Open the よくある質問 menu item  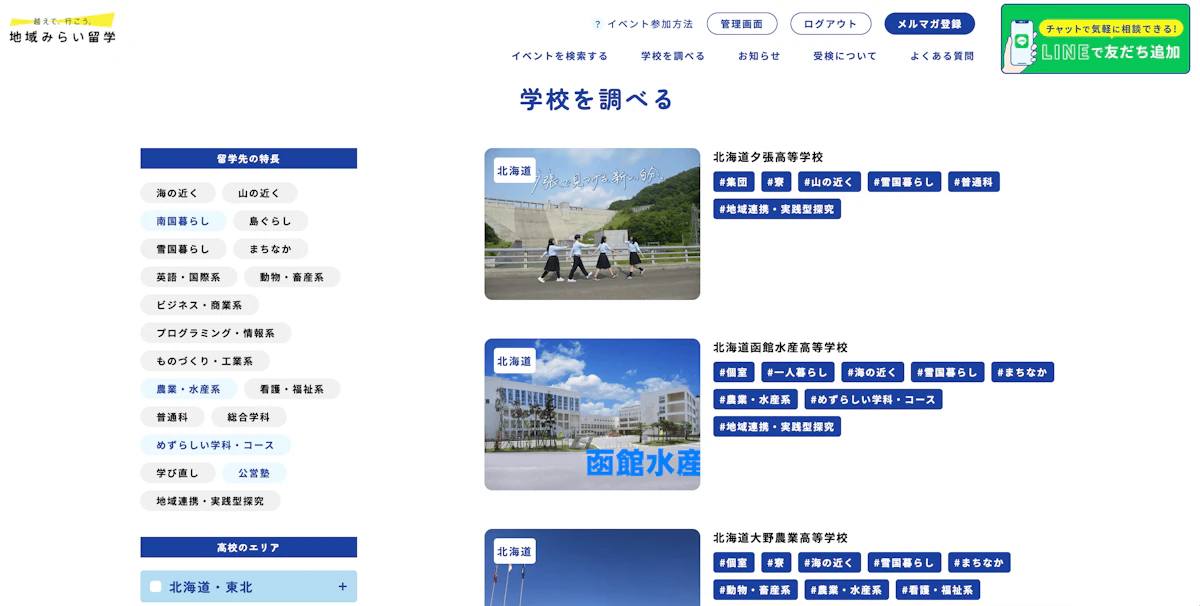942,56
